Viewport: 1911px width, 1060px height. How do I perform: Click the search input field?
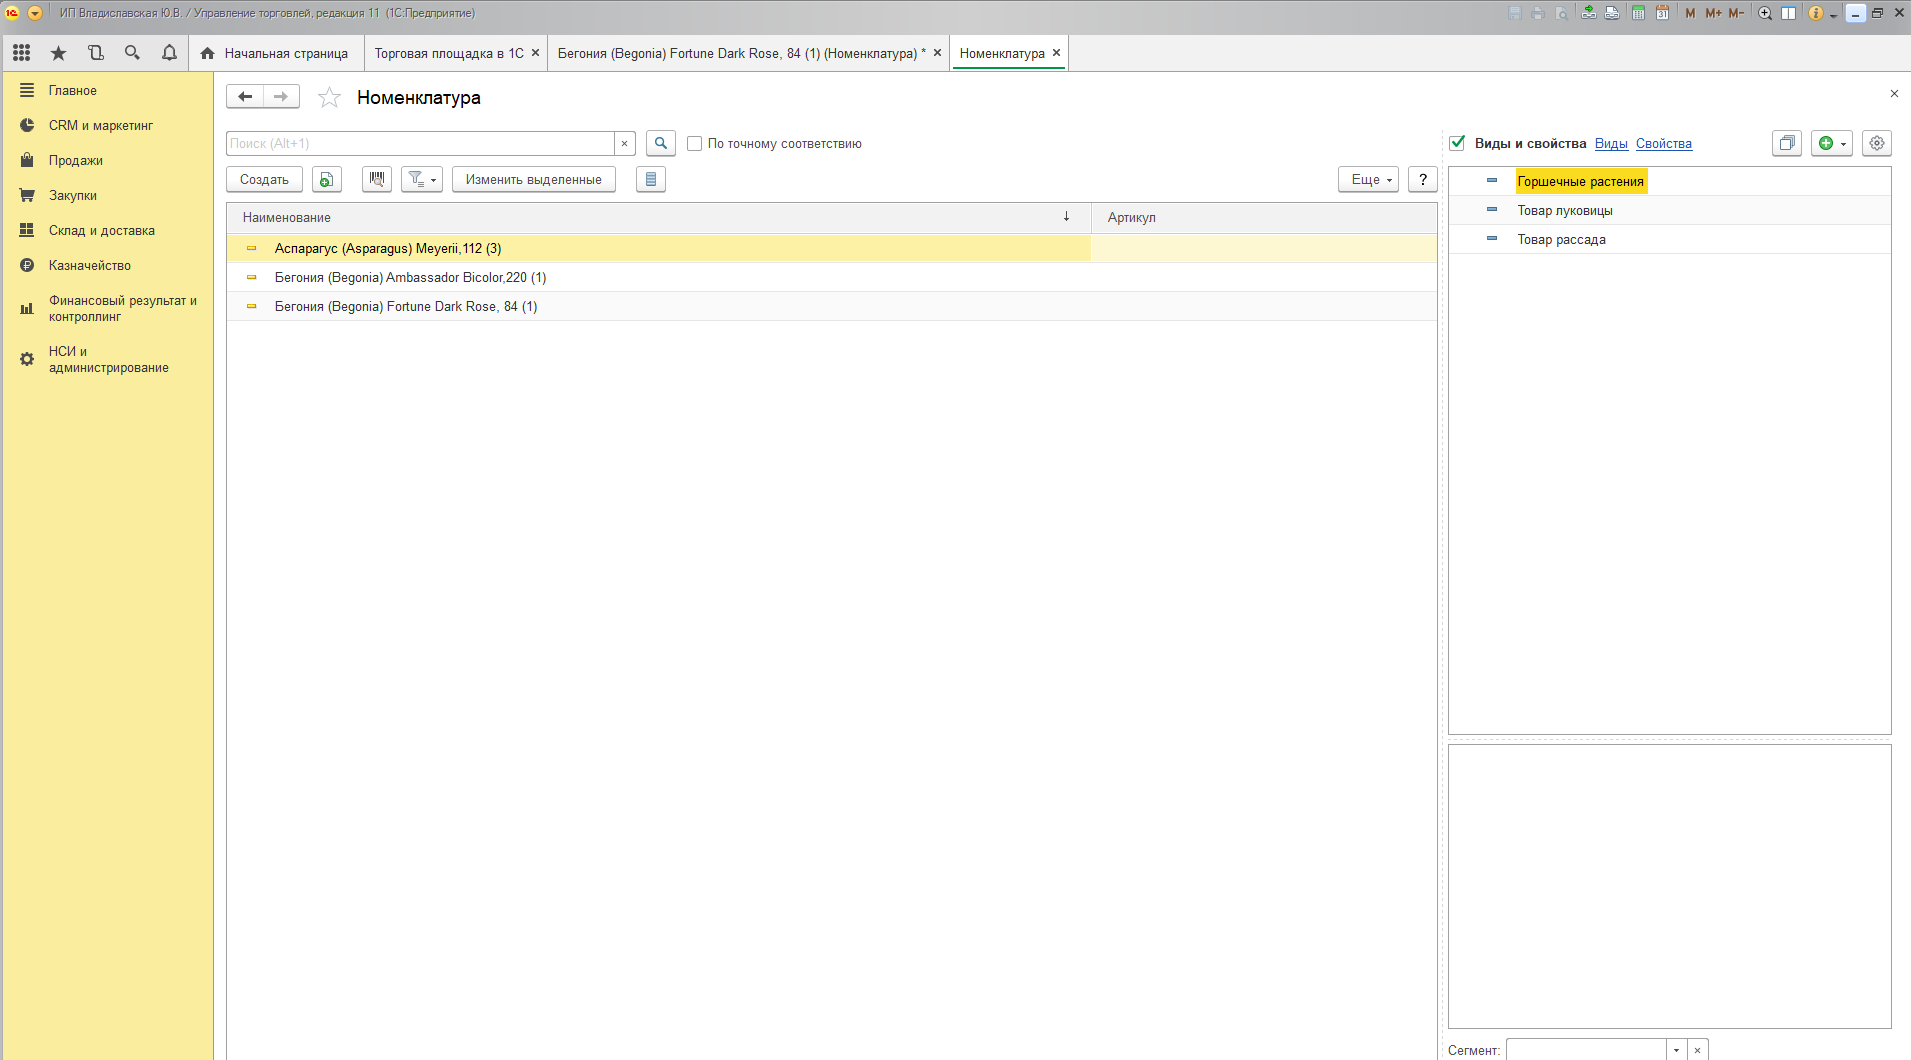click(420, 143)
